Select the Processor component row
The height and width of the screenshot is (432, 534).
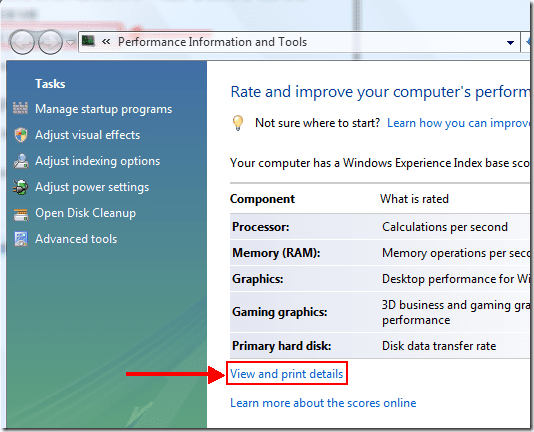pyautogui.click(x=380, y=227)
